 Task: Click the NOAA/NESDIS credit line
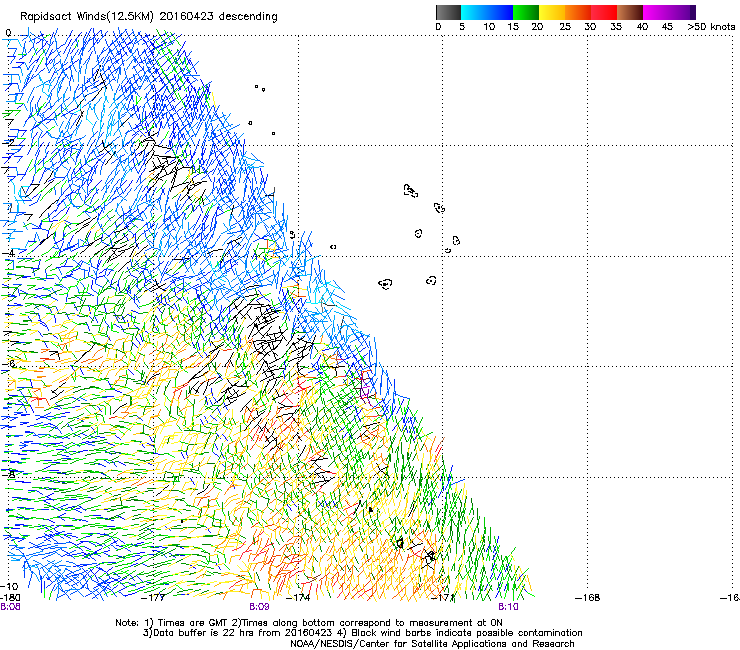point(432,643)
